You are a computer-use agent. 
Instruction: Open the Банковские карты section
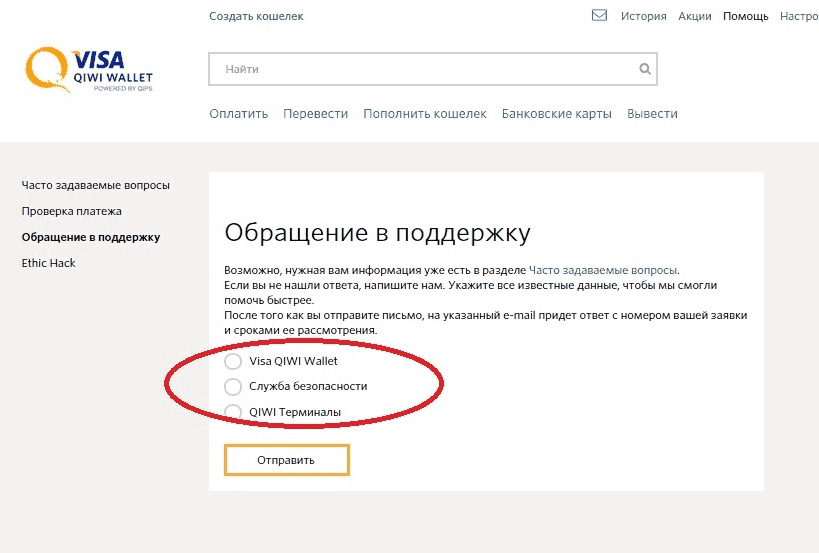(x=556, y=114)
